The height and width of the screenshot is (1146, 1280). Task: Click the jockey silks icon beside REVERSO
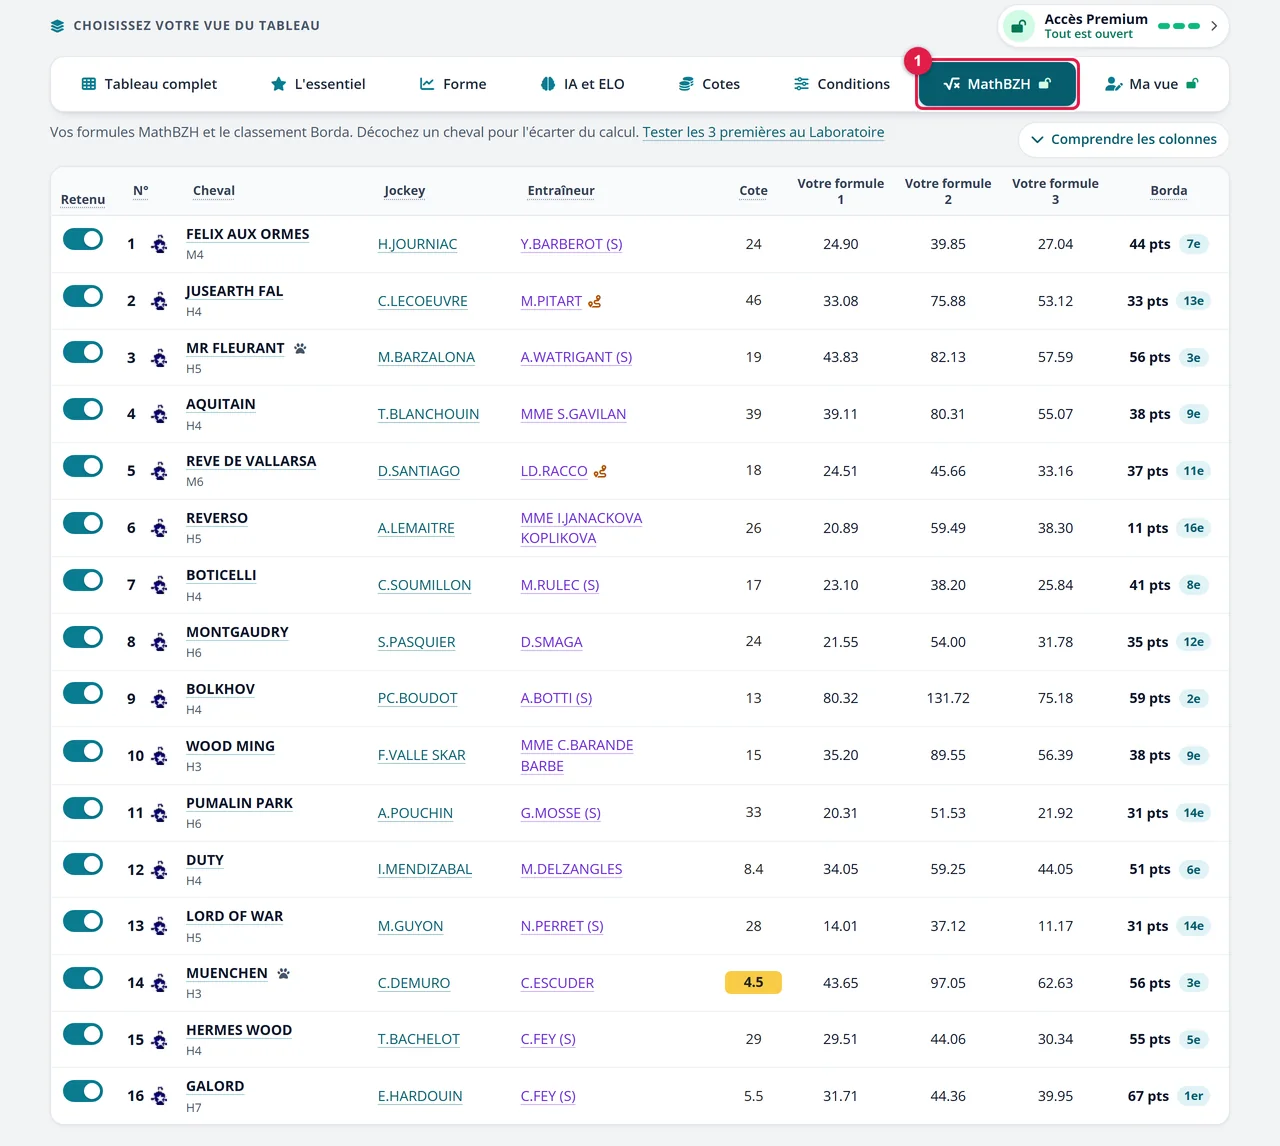pos(159,528)
